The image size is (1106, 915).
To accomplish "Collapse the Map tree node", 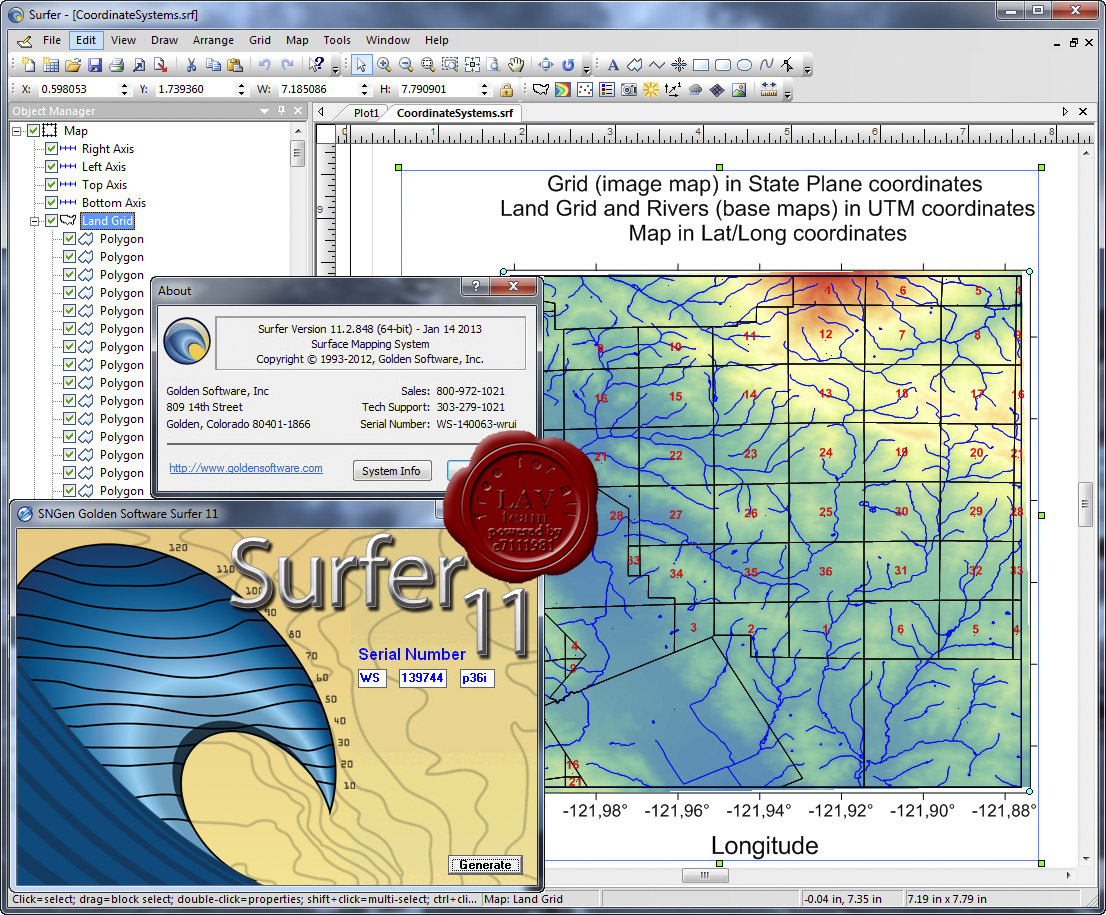I will pyautogui.click(x=17, y=131).
